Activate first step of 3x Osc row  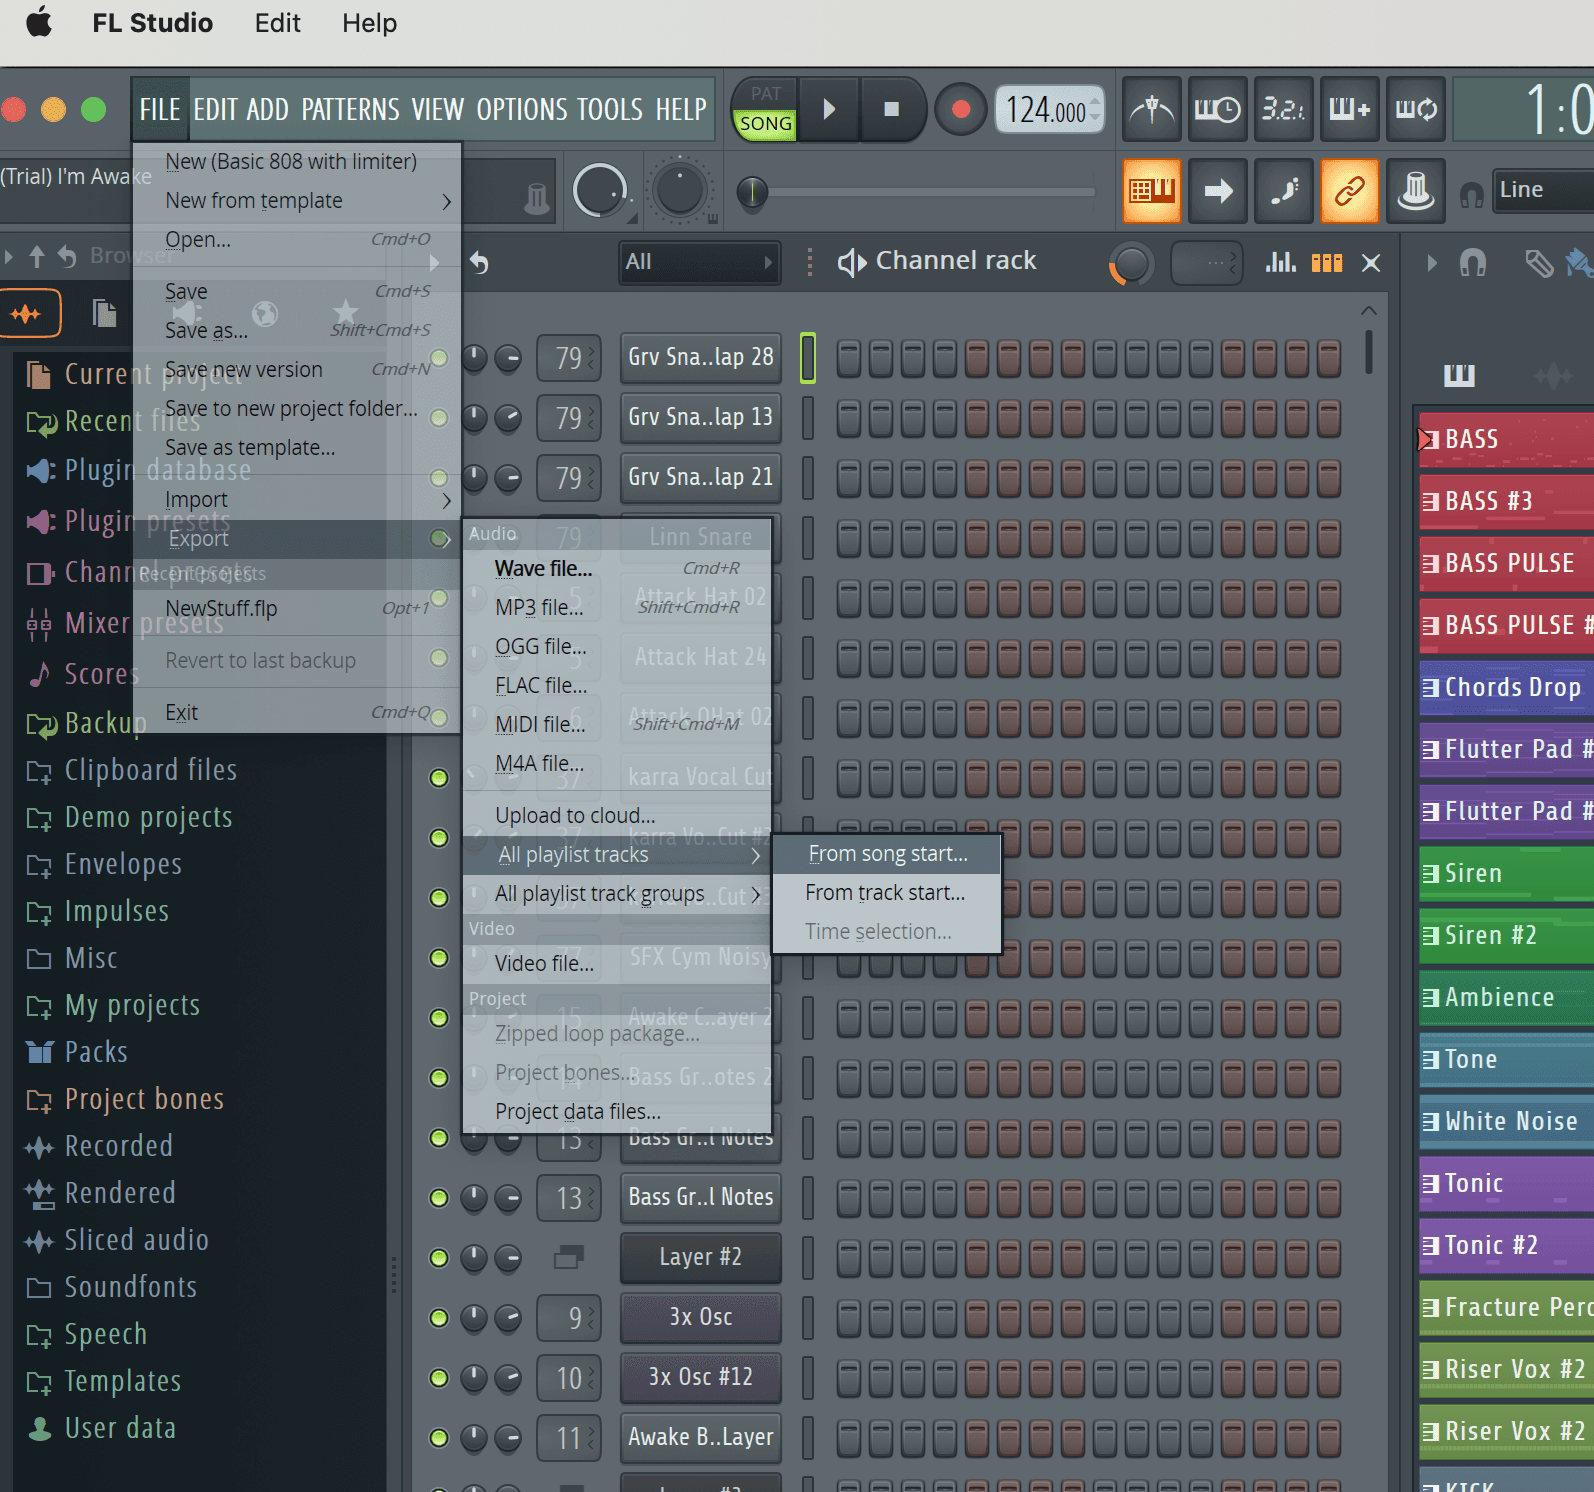tap(848, 1318)
